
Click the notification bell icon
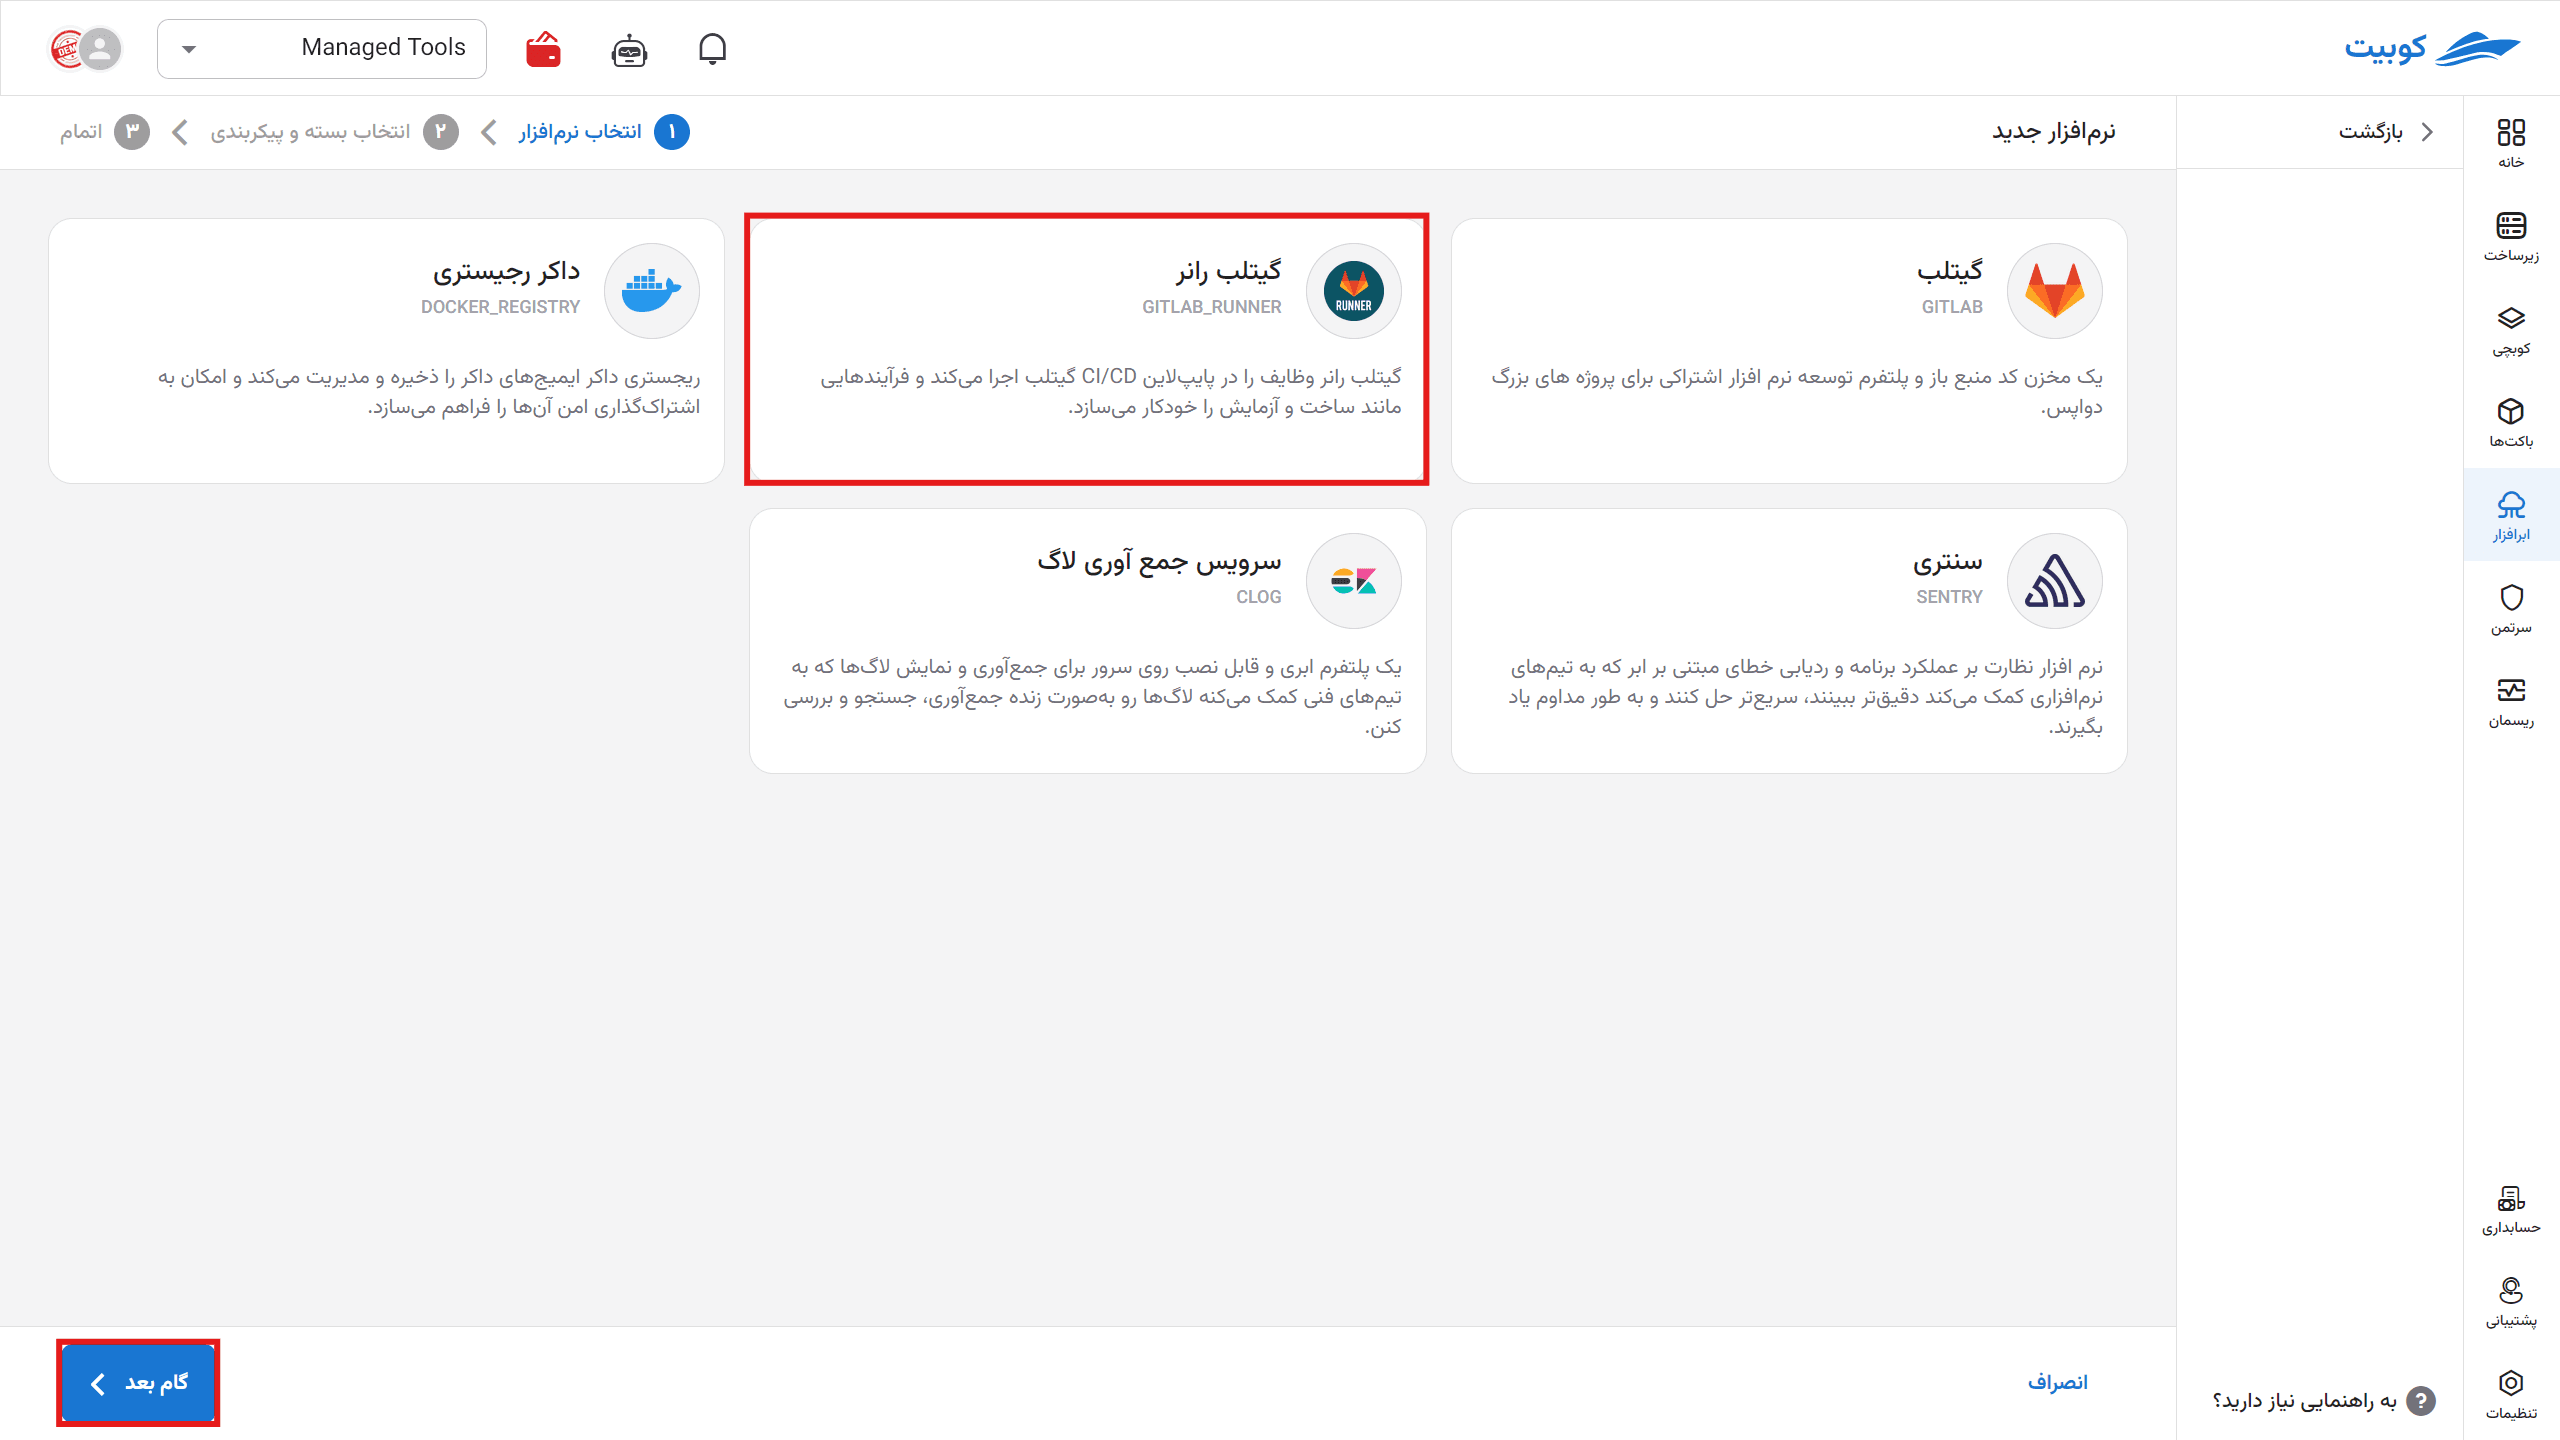[x=712, y=48]
